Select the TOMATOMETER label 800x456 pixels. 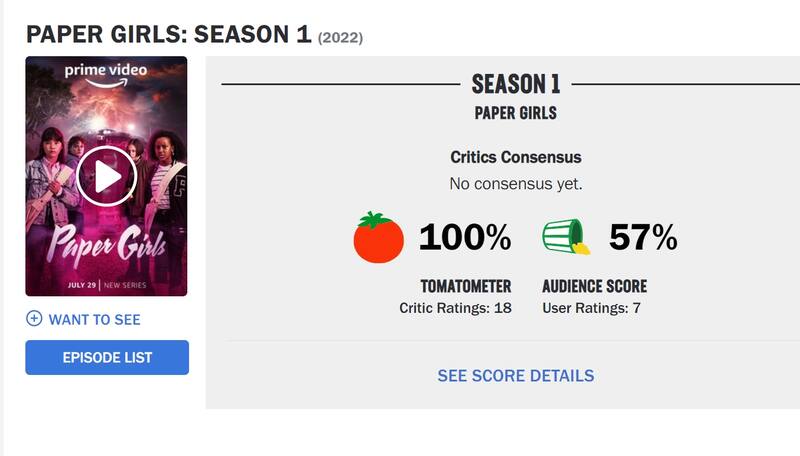467,287
